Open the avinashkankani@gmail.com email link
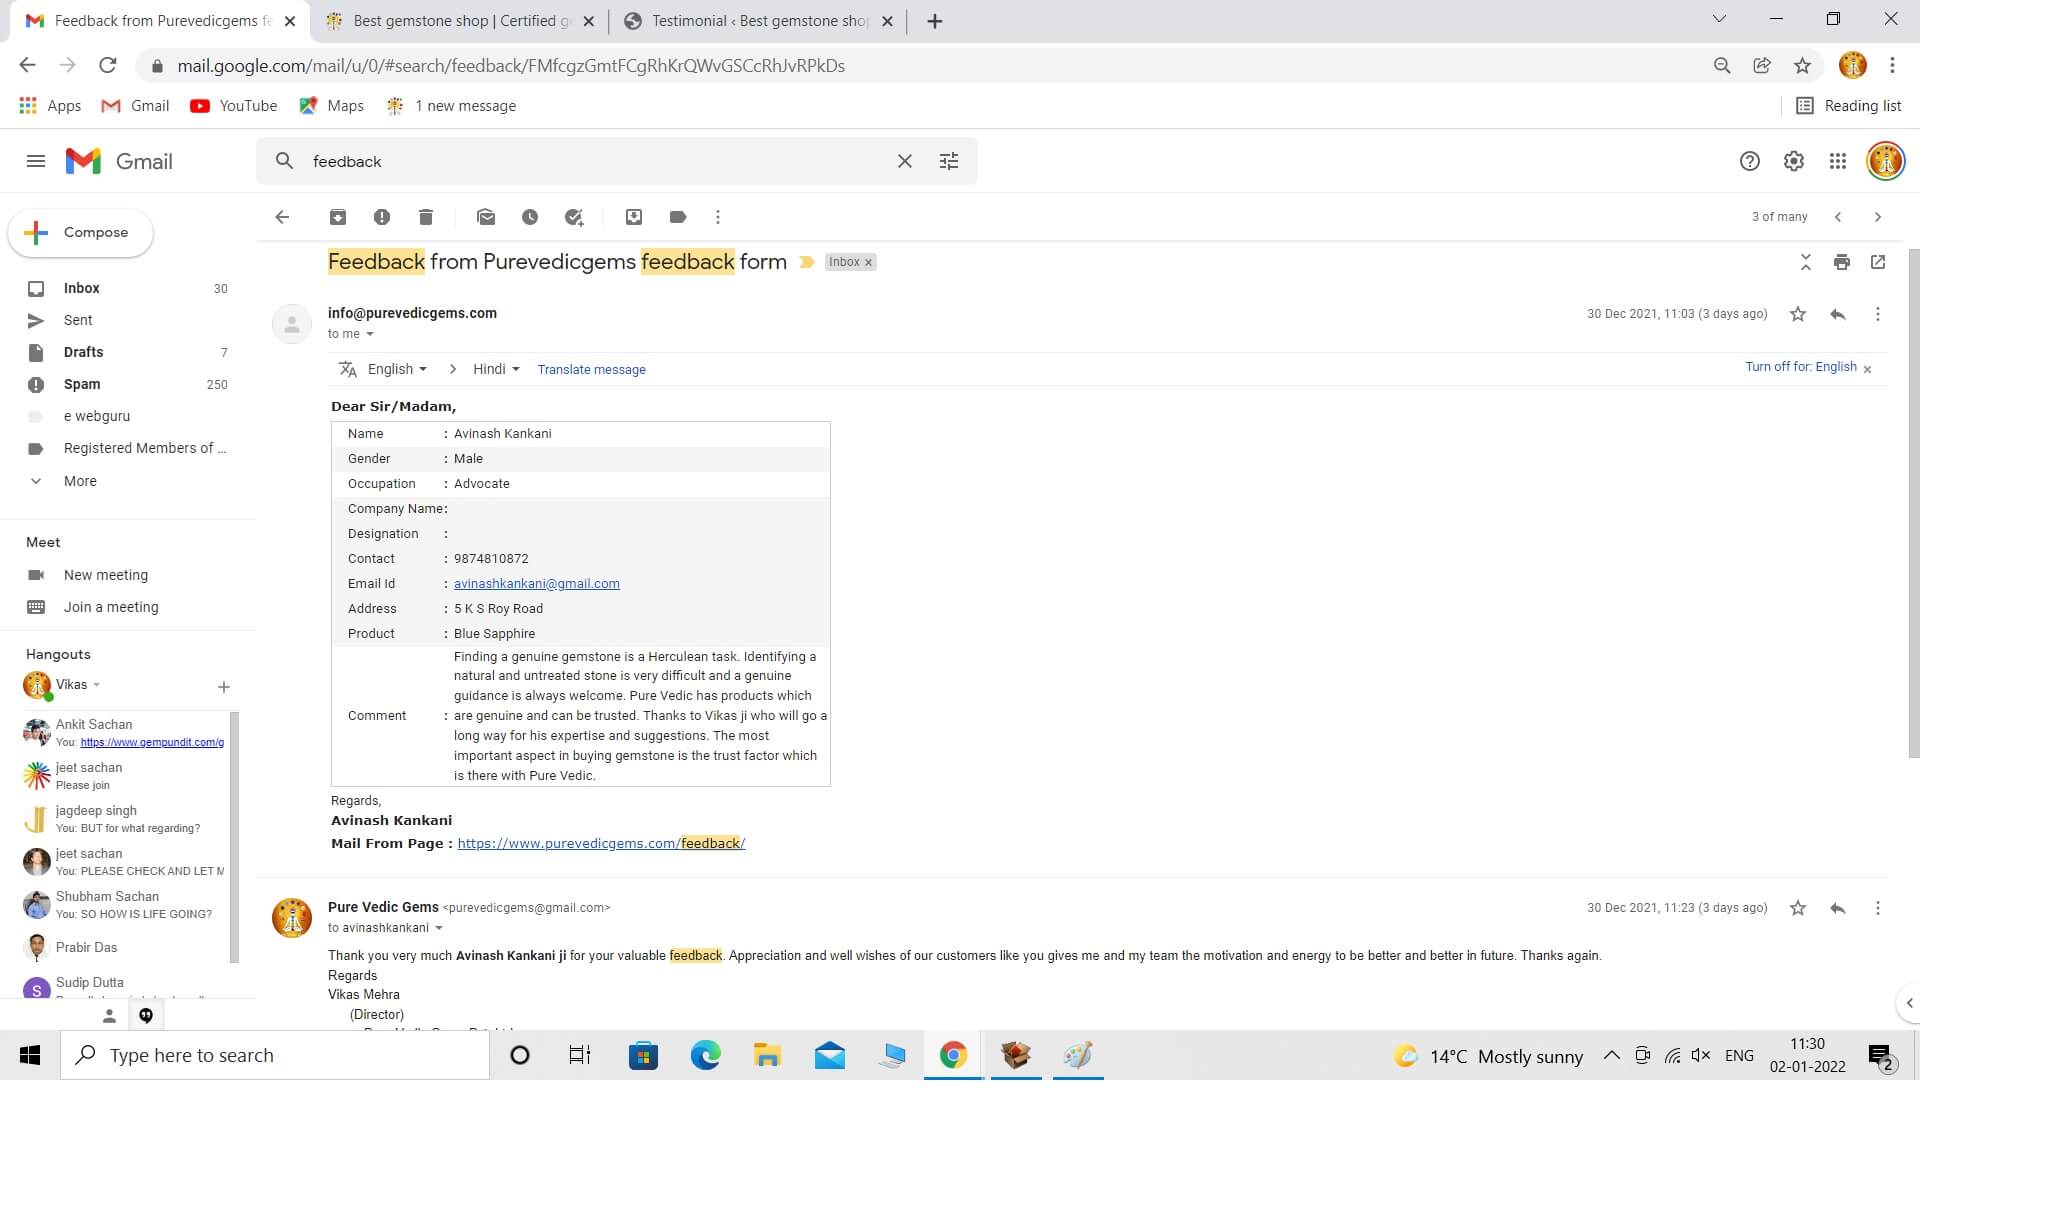The height and width of the screenshot is (1208, 2072). point(536,584)
